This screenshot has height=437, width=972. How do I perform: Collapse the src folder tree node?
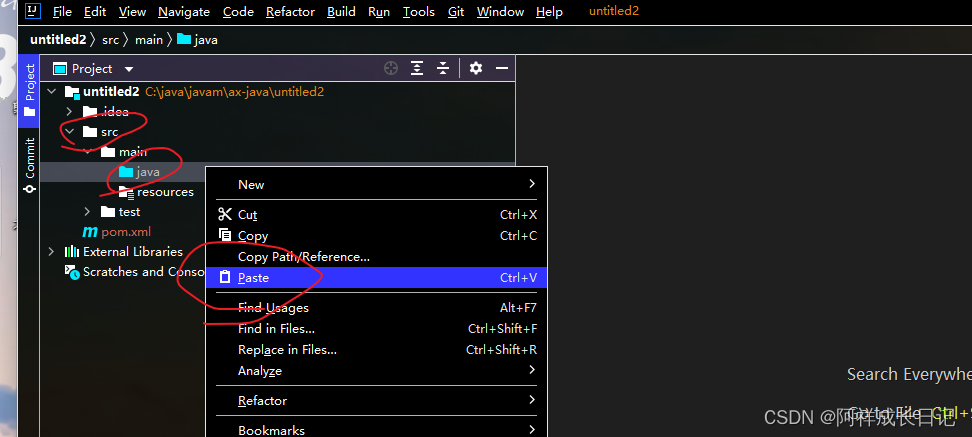69,132
